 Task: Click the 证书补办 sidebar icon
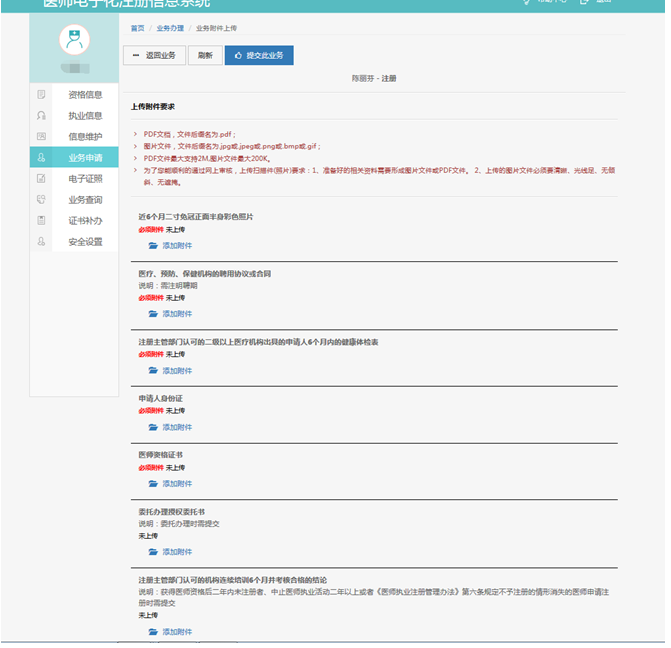click(41, 220)
